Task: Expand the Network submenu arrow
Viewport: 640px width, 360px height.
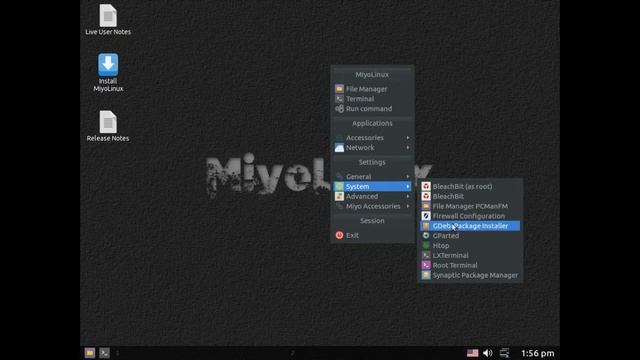Action: [408, 148]
